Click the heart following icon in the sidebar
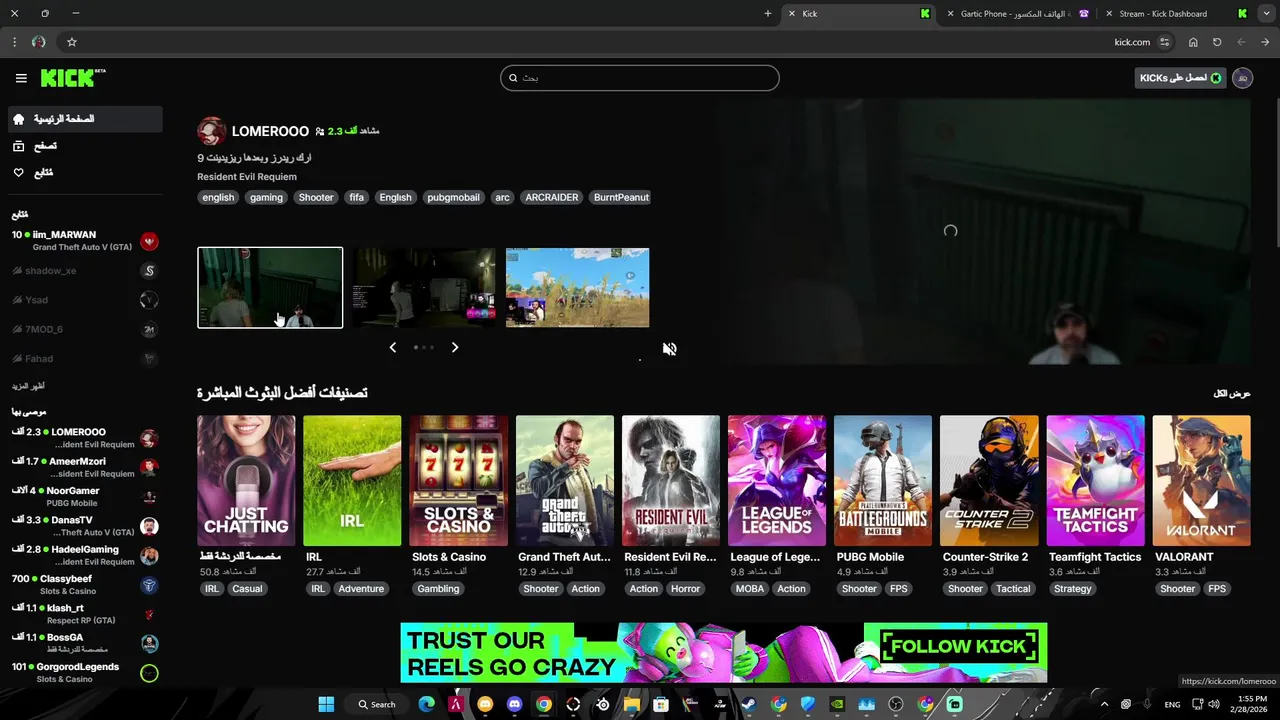This screenshot has width=1280, height=720. point(18,173)
